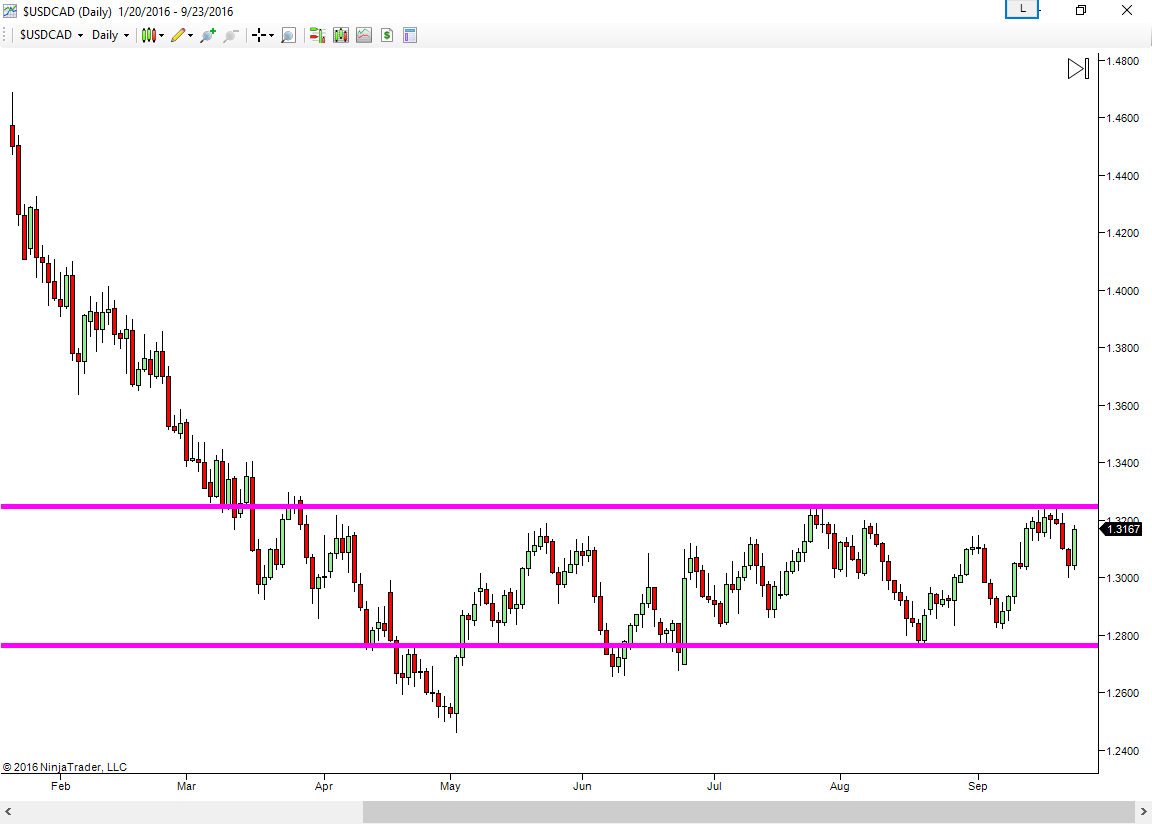Click the Feb time axis label
1152x824 pixels.
(x=60, y=786)
